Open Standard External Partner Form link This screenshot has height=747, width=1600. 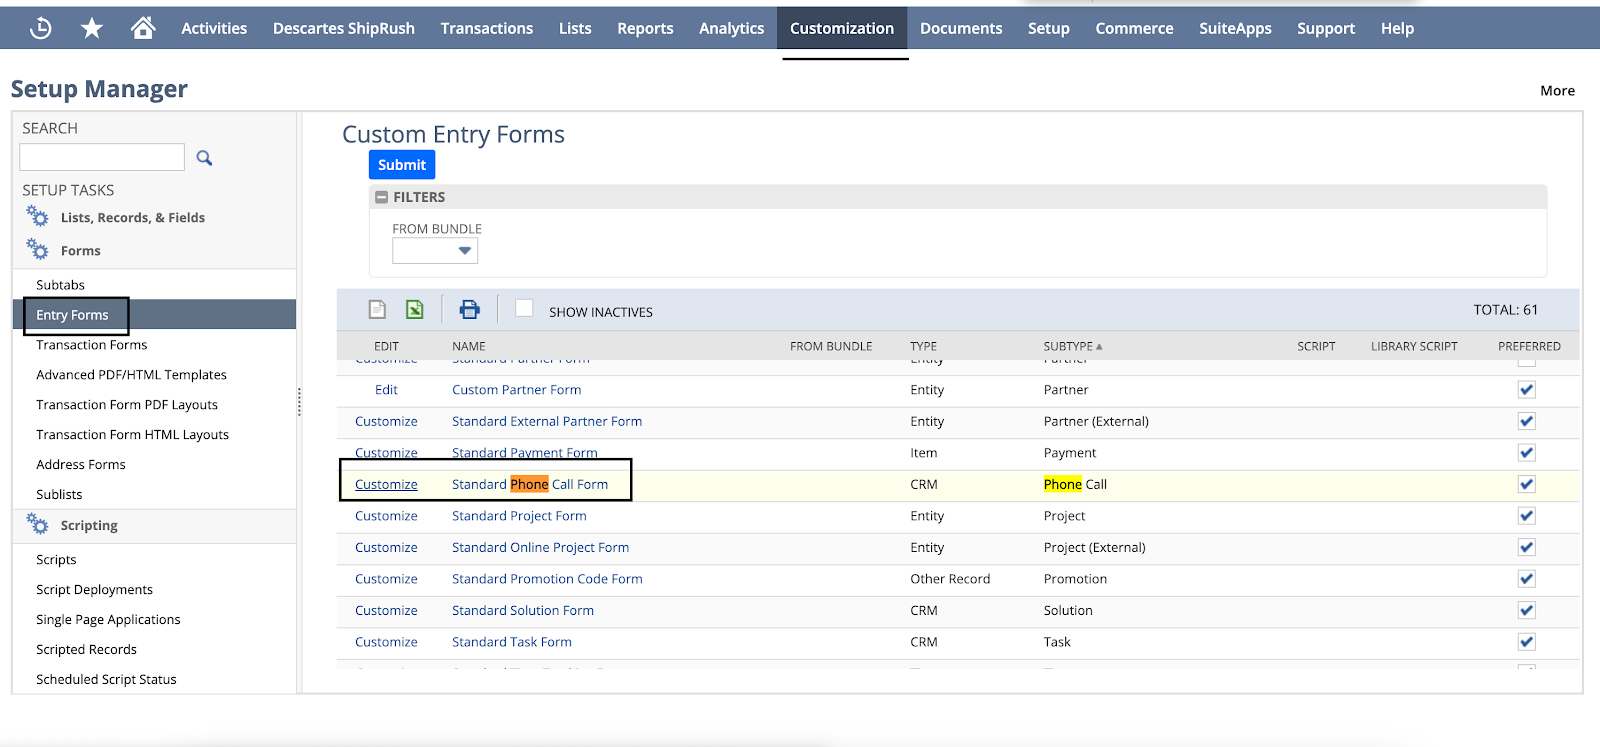click(x=547, y=421)
